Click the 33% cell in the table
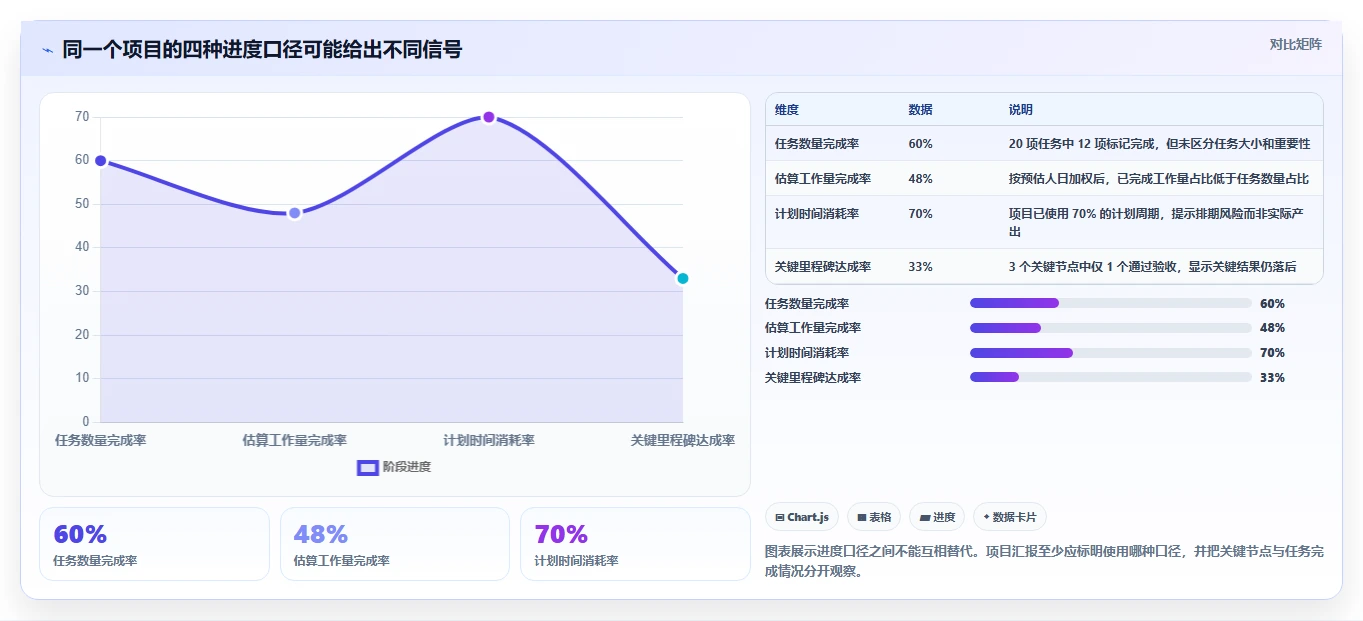The height and width of the screenshot is (621, 1363). (920, 267)
